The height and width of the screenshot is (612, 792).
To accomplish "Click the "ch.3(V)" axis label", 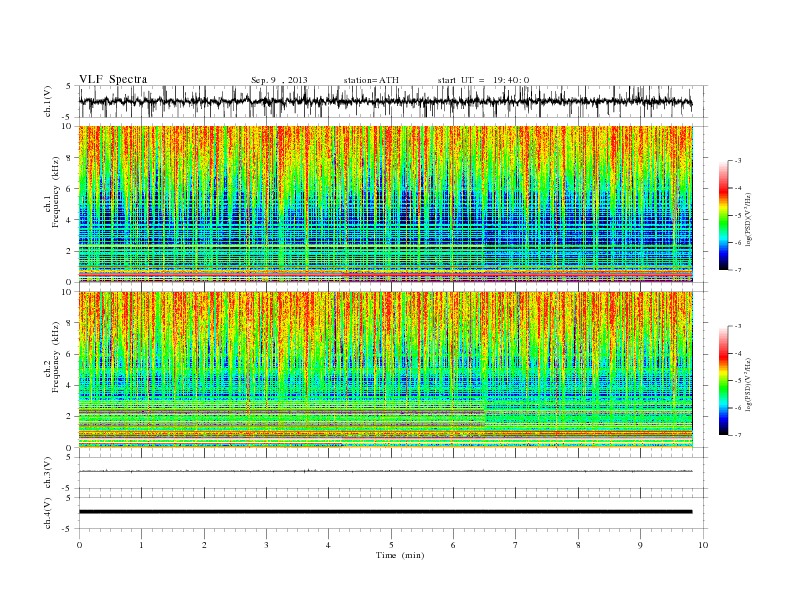I will pyautogui.click(x=48, y=473).
